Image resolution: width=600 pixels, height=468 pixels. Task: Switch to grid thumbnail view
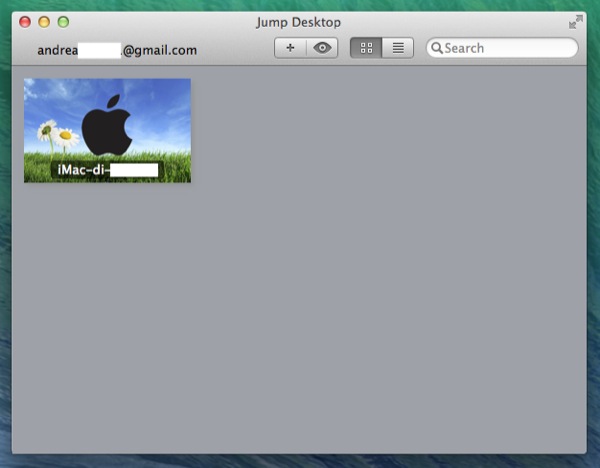[x=366, y=48]
